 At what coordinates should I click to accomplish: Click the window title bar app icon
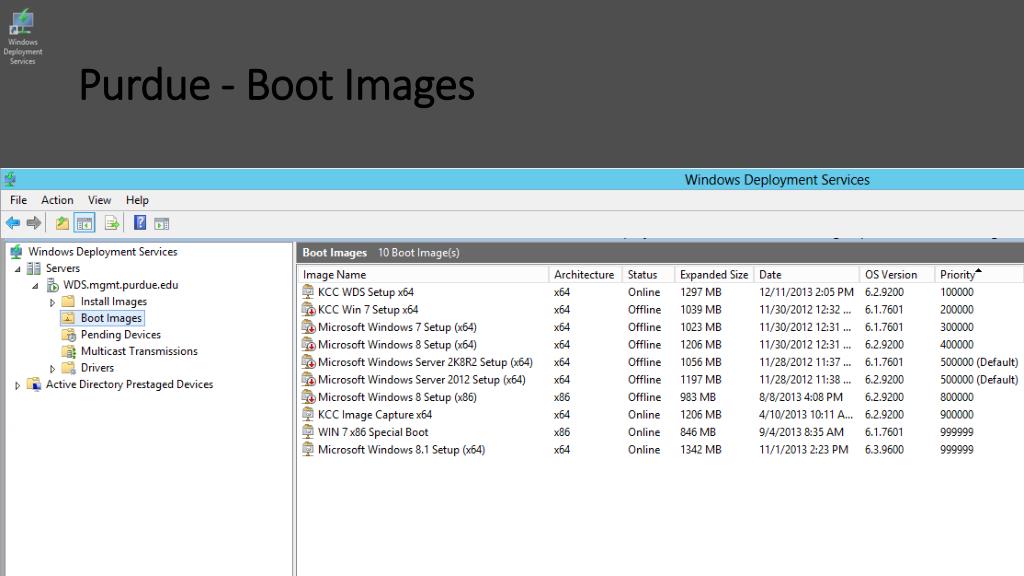[10, 179]
